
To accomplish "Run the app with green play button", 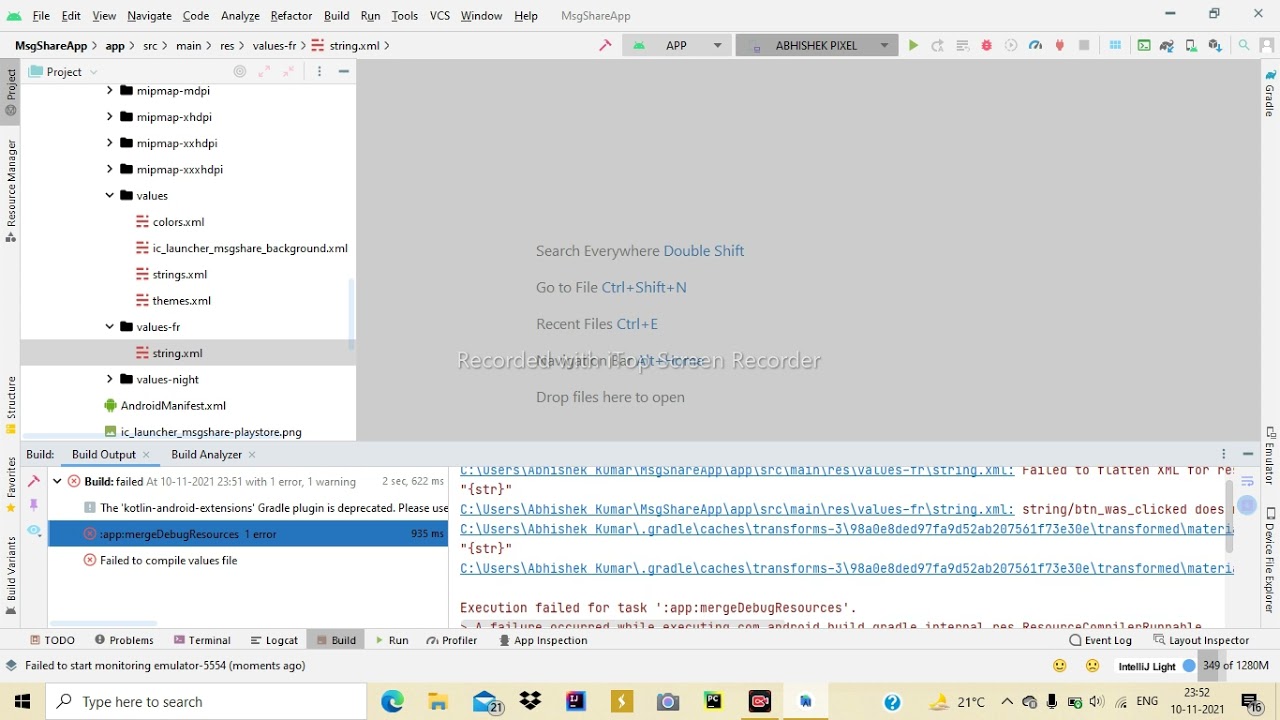I will (x=913, y=45).
